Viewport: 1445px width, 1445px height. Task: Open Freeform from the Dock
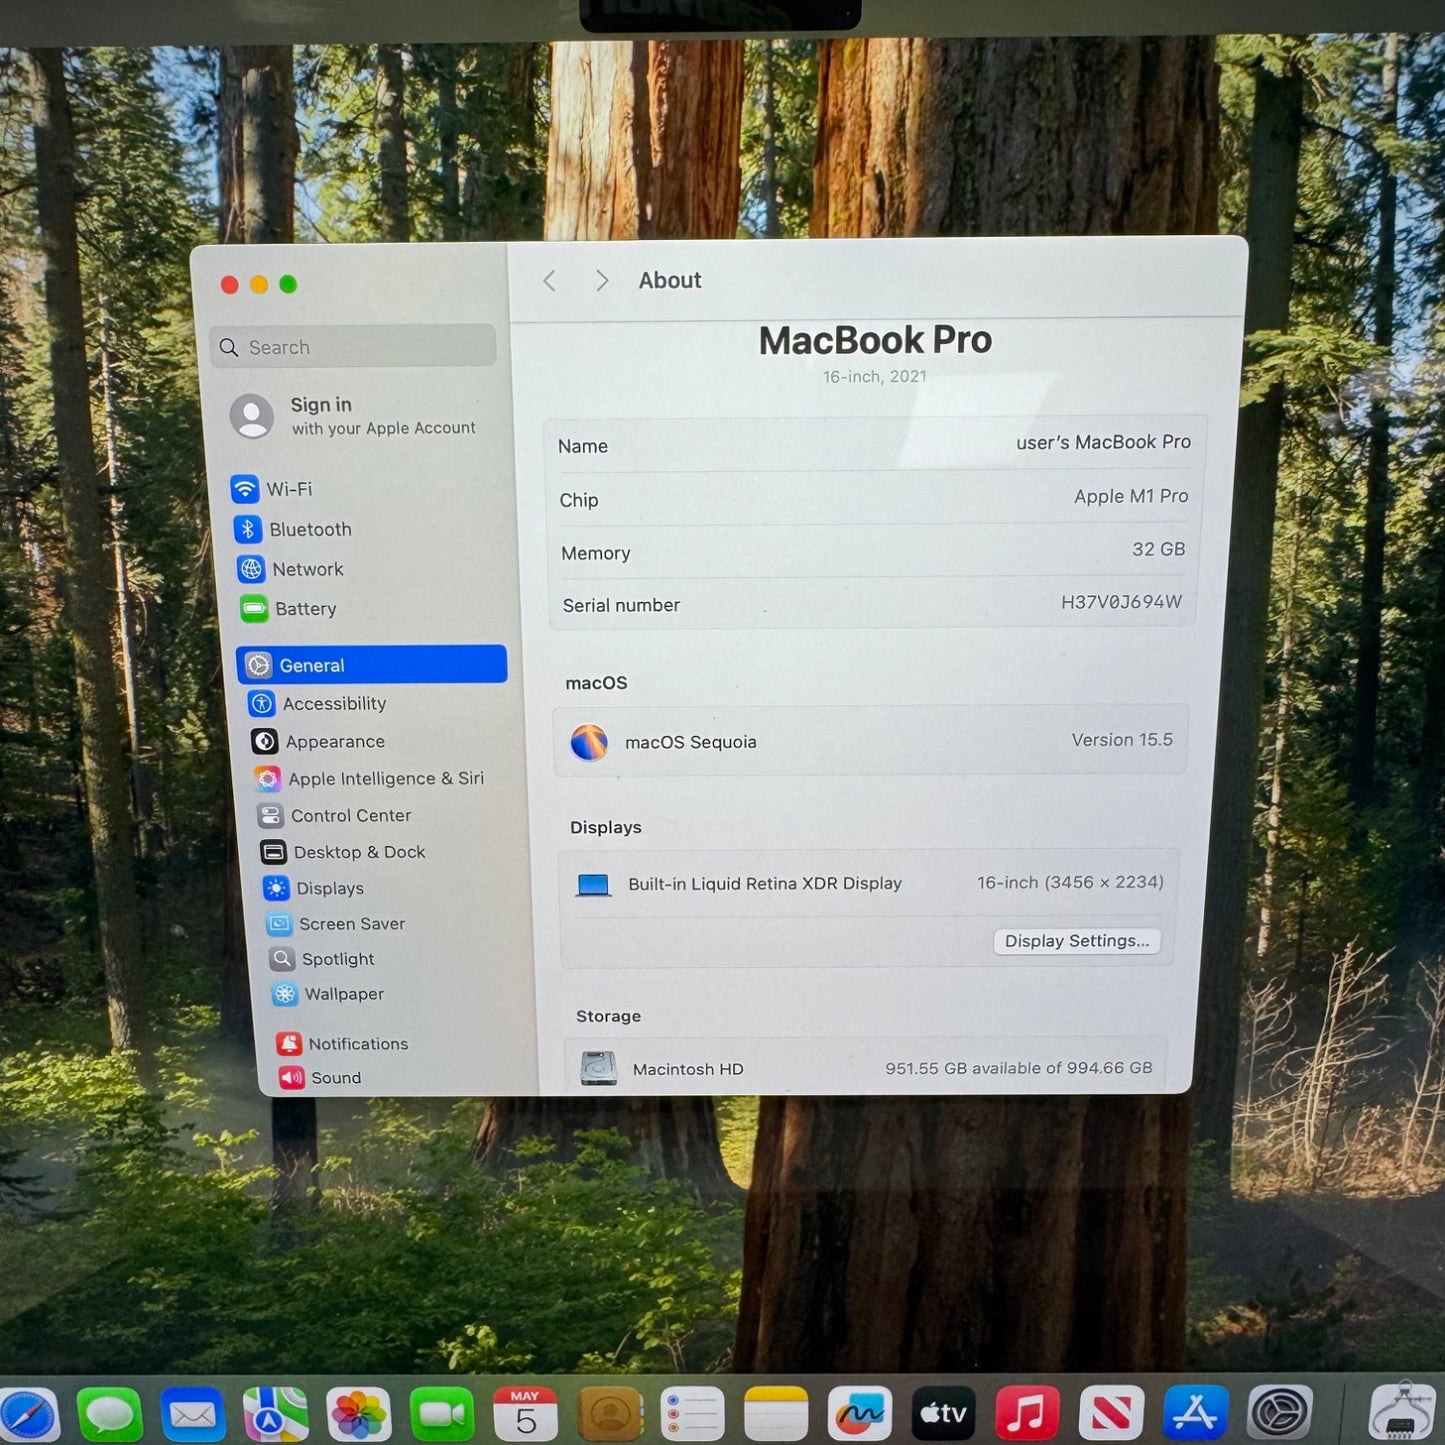(860, 1414)
